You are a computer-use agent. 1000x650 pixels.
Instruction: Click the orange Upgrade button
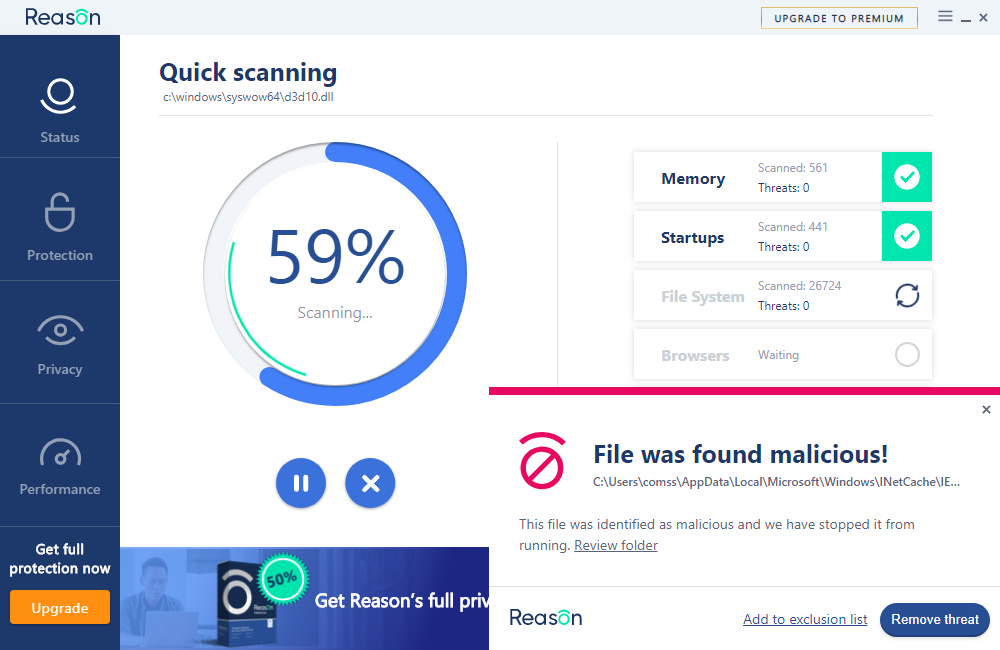(x=60, y=607)
